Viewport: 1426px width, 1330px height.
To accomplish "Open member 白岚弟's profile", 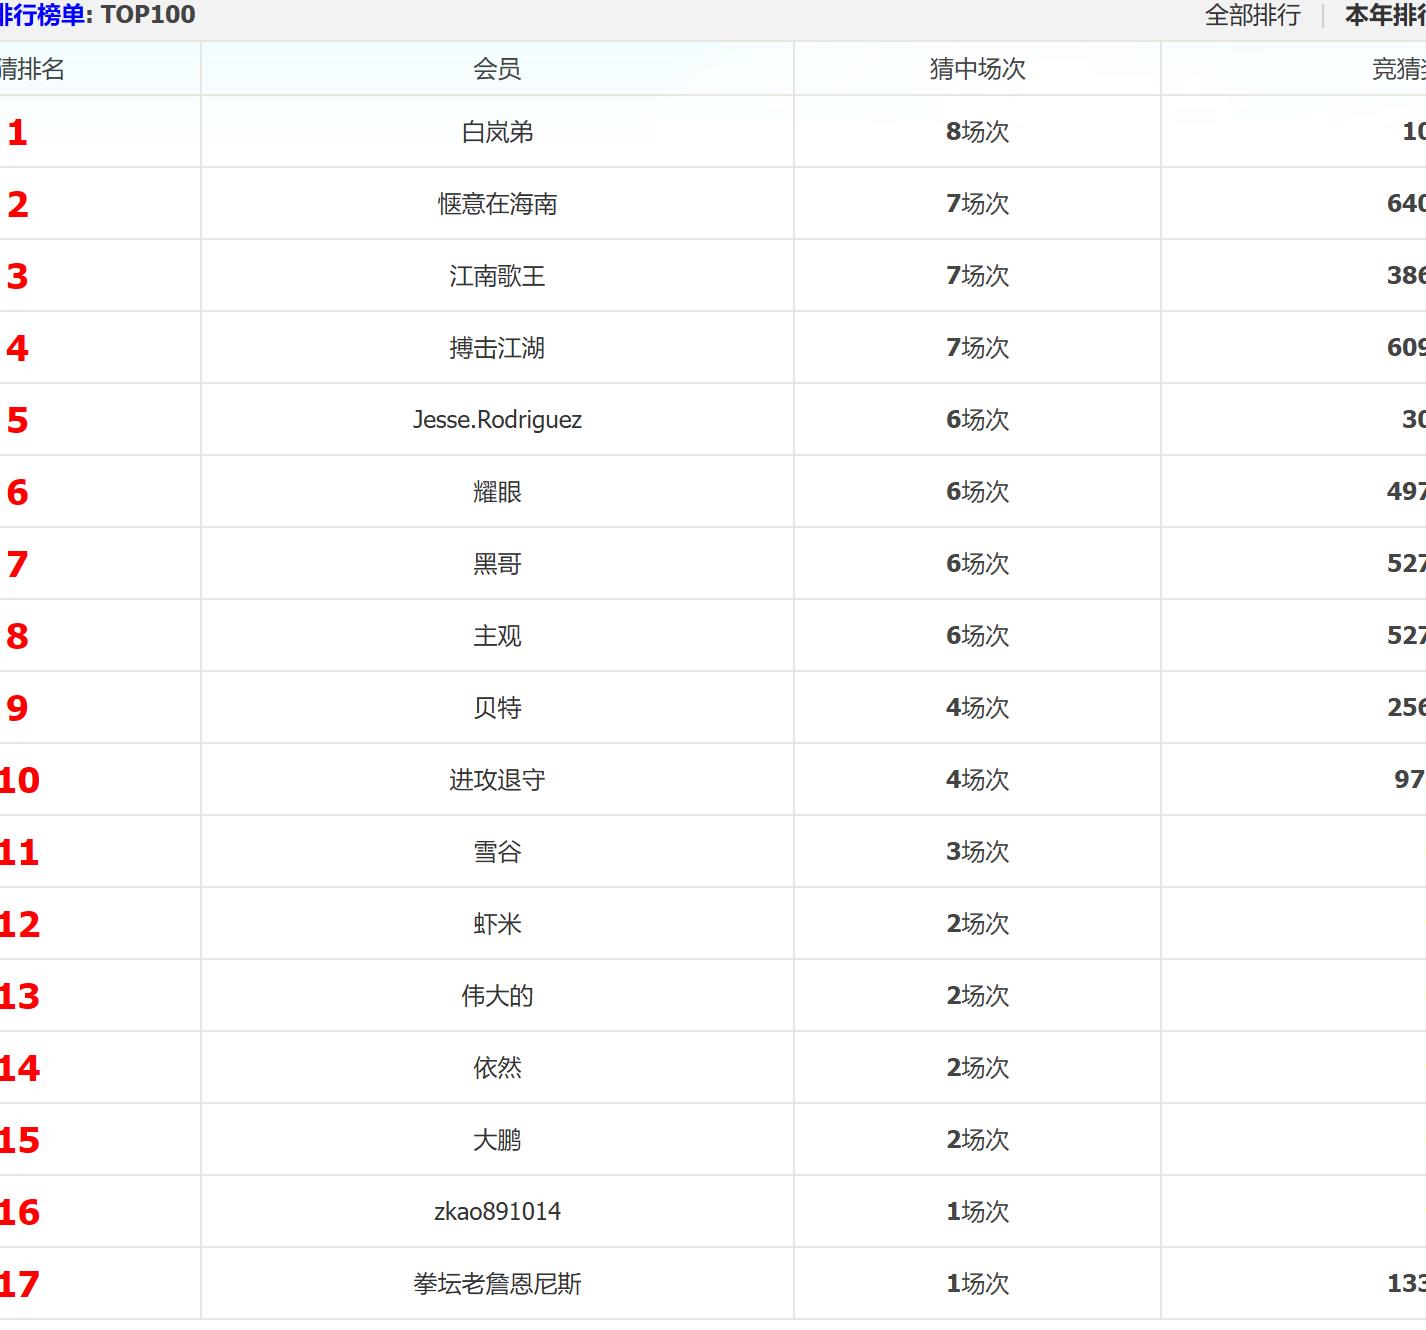I will [497, 132].
